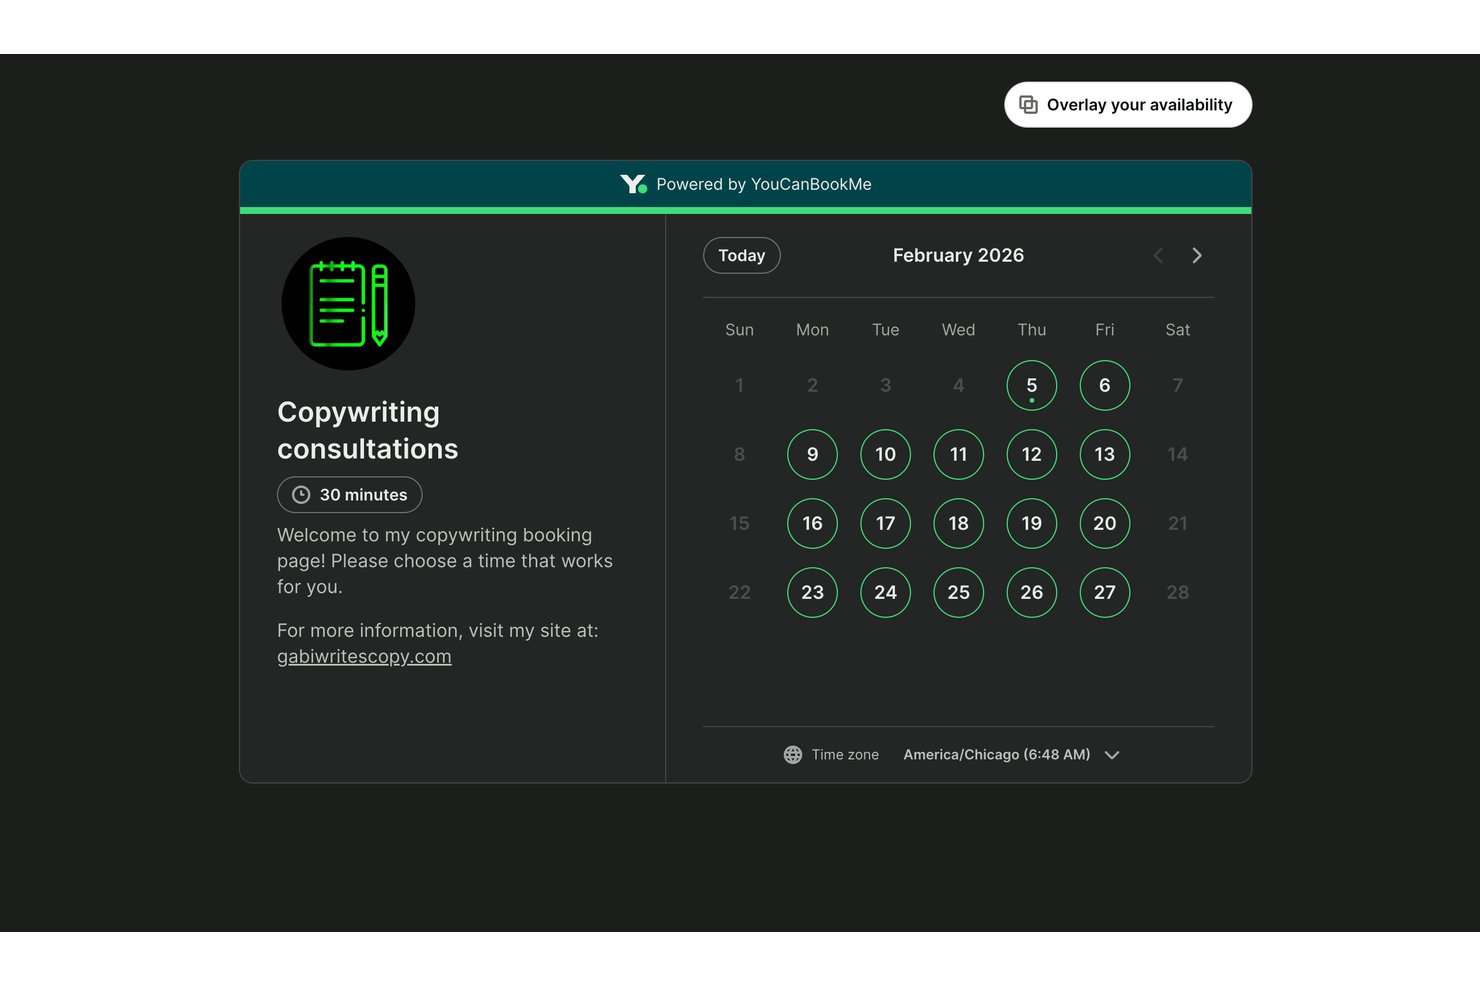This screenshot has height=987, width=1480.
Task: Click the unavailable date 1
Action: (740, 385)
